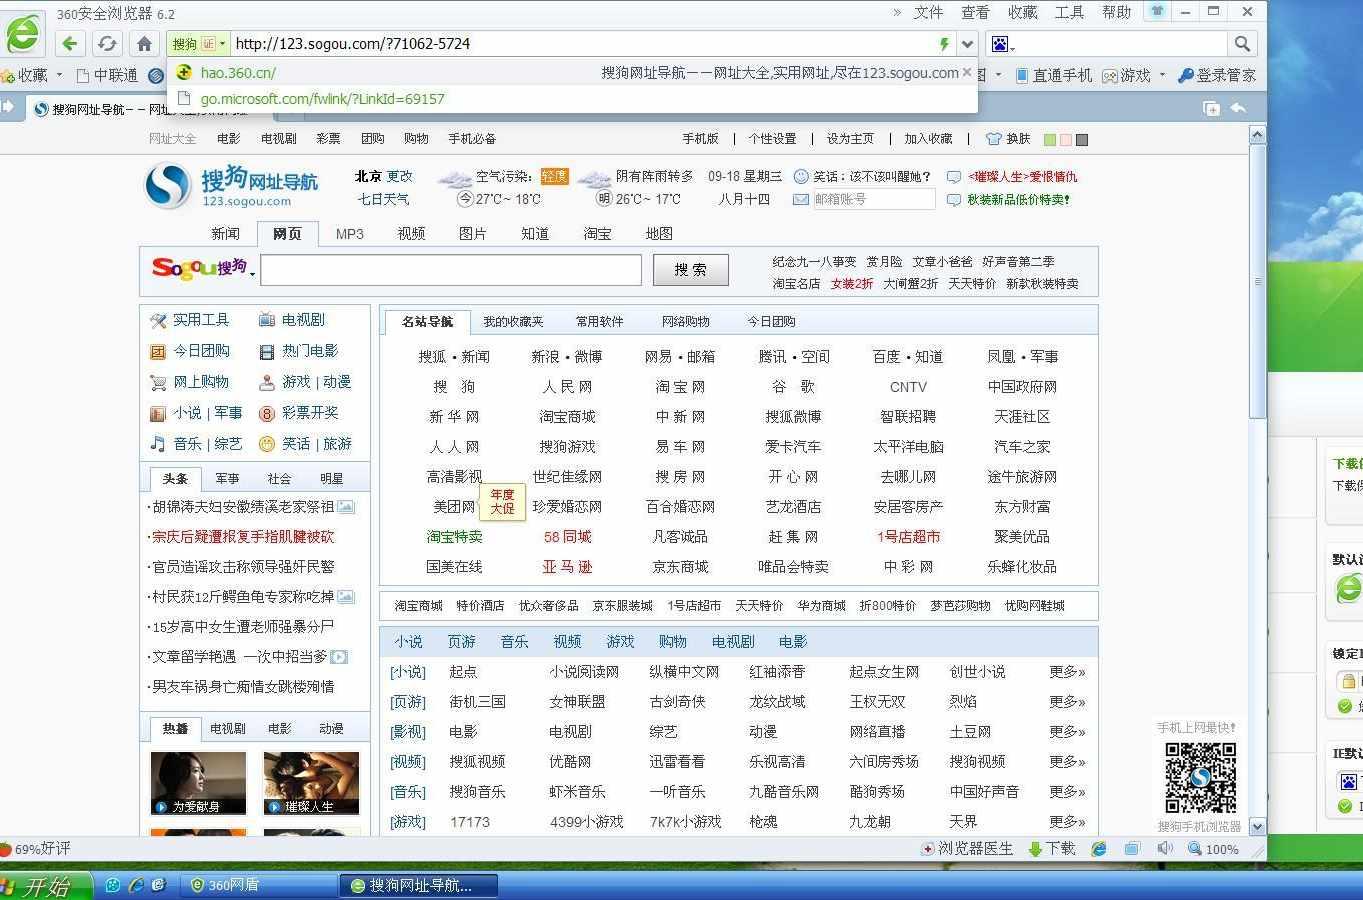Click the Sogou 123 site logo

pyautogui.click(x=231, y=186)
